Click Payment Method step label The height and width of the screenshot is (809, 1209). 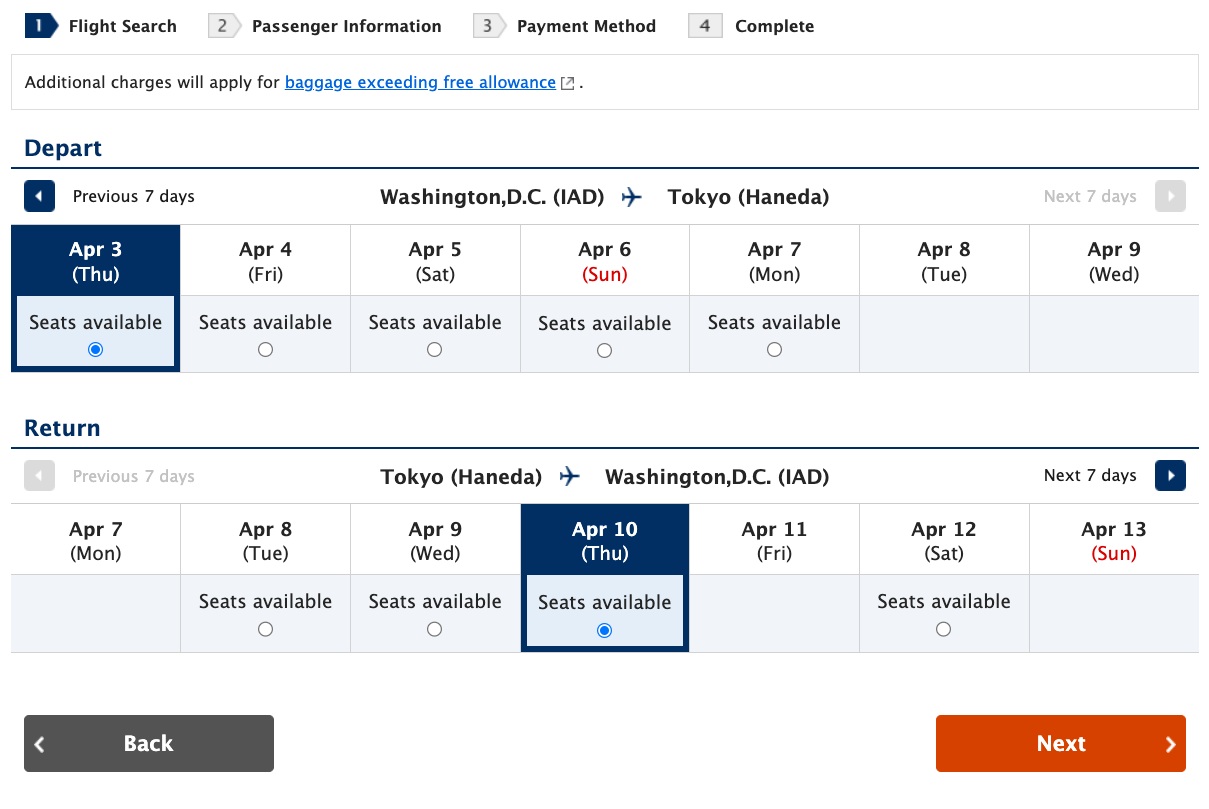click(x=586, y=27)
